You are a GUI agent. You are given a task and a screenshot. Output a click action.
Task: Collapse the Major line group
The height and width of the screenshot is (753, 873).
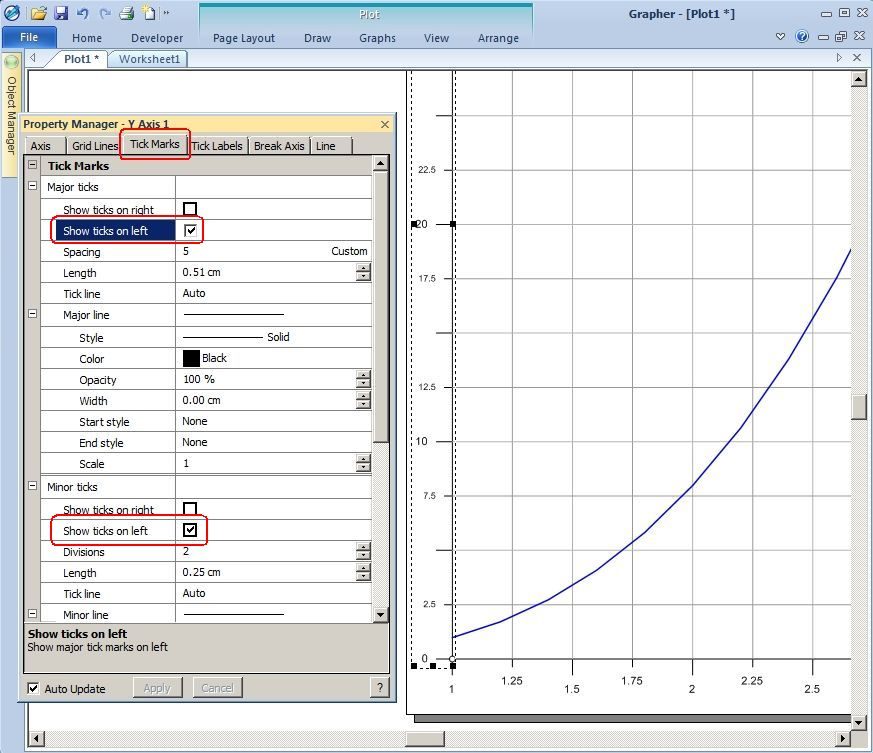coord(33,314)
